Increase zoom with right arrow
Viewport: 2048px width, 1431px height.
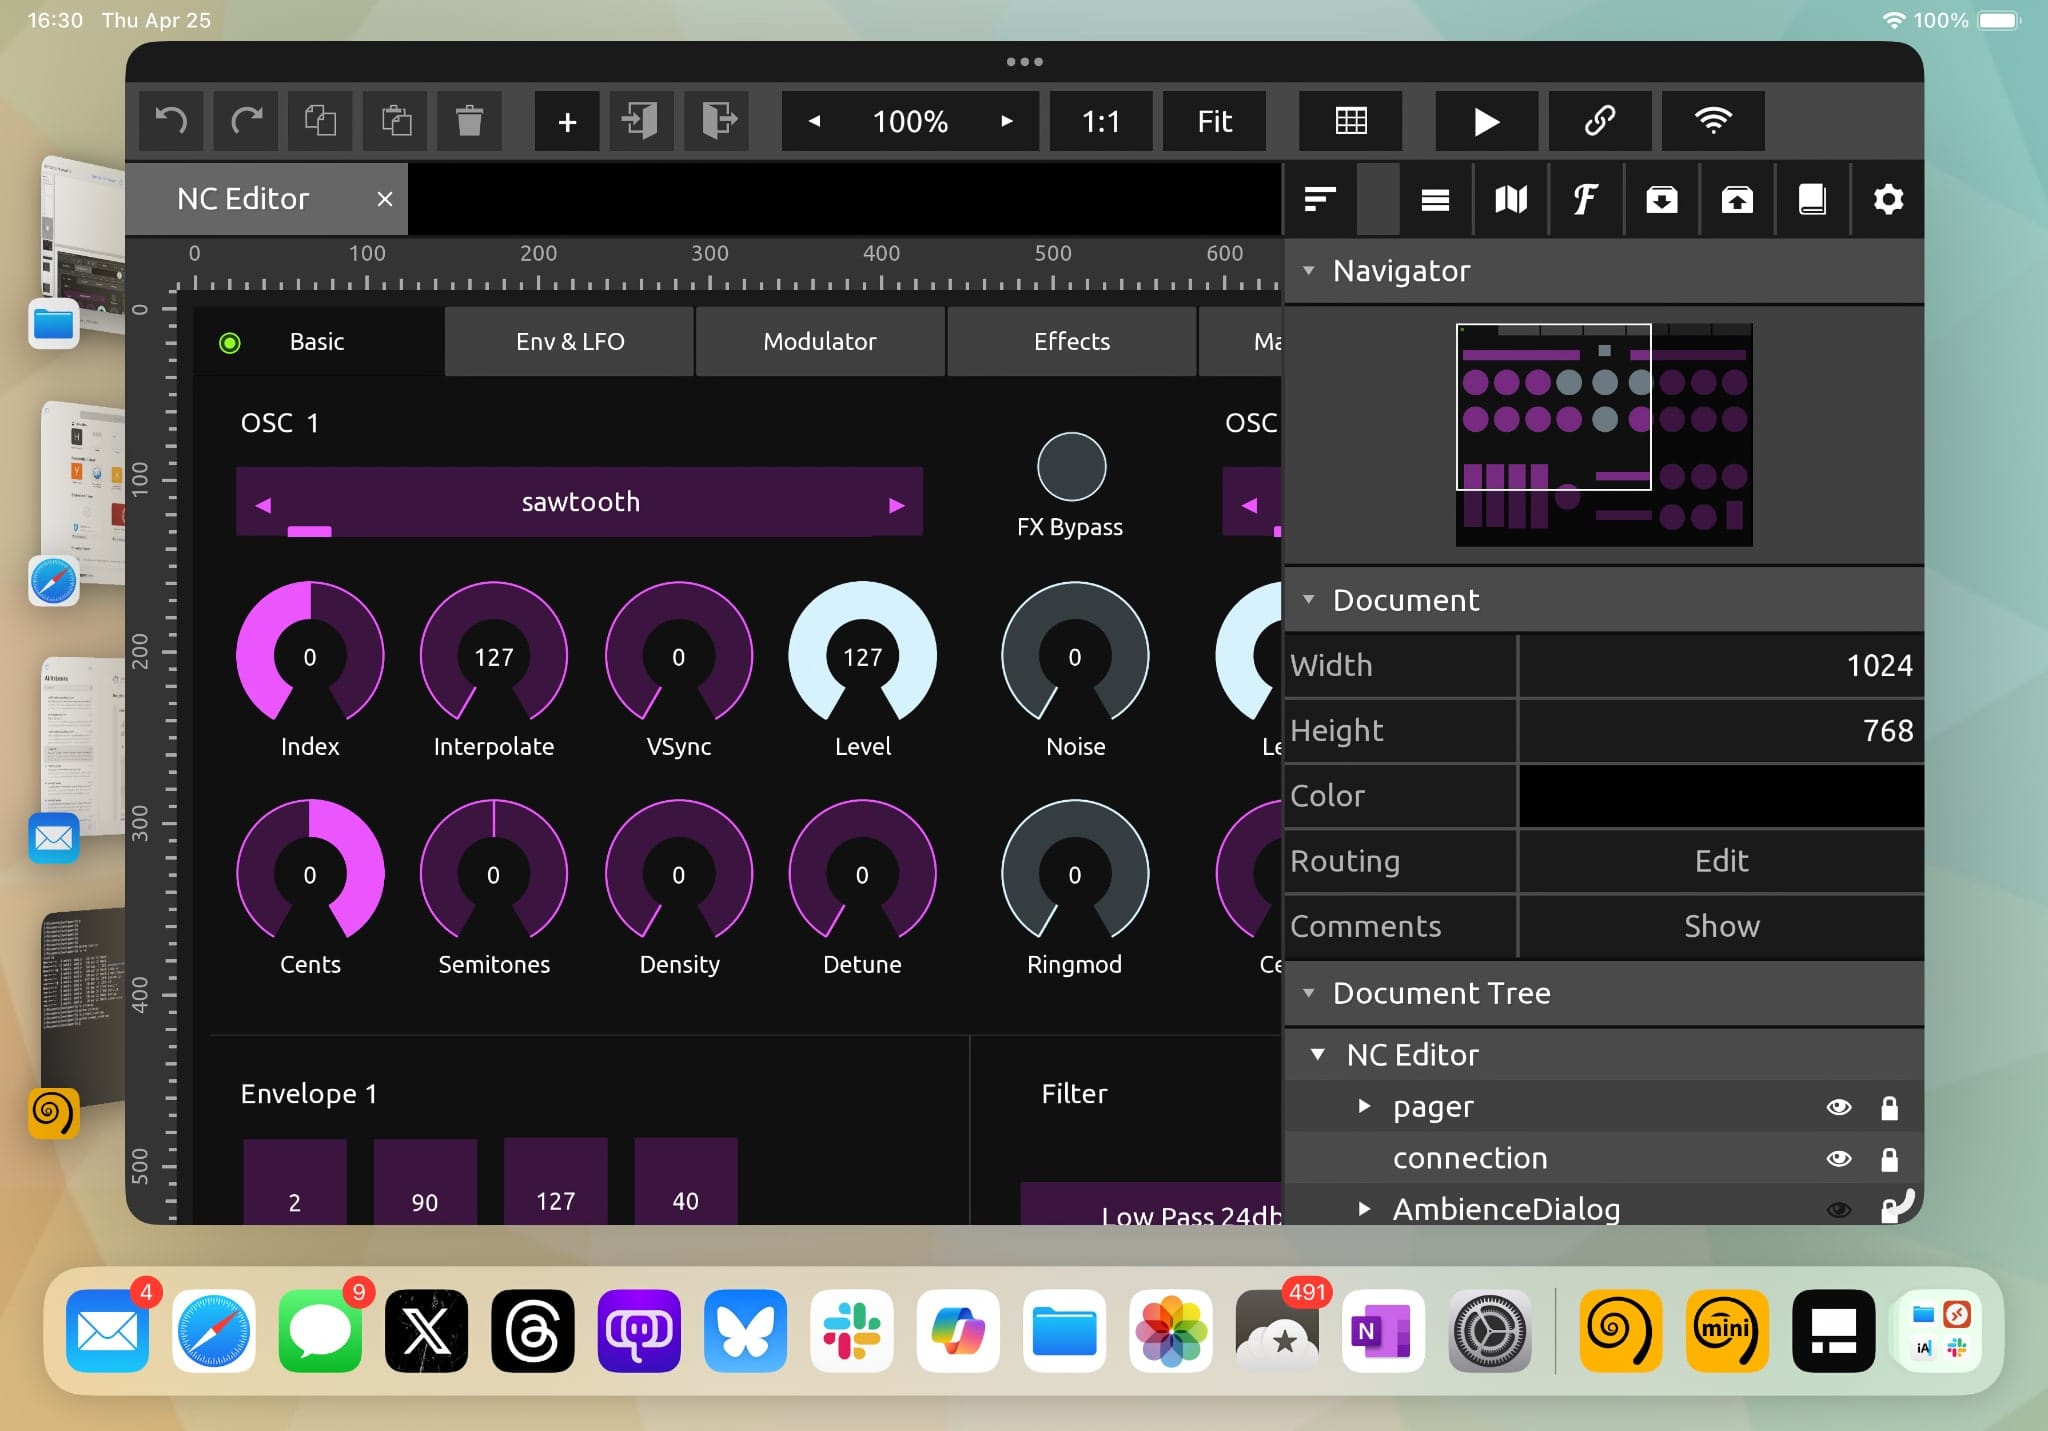click(x=1006, y=121)
